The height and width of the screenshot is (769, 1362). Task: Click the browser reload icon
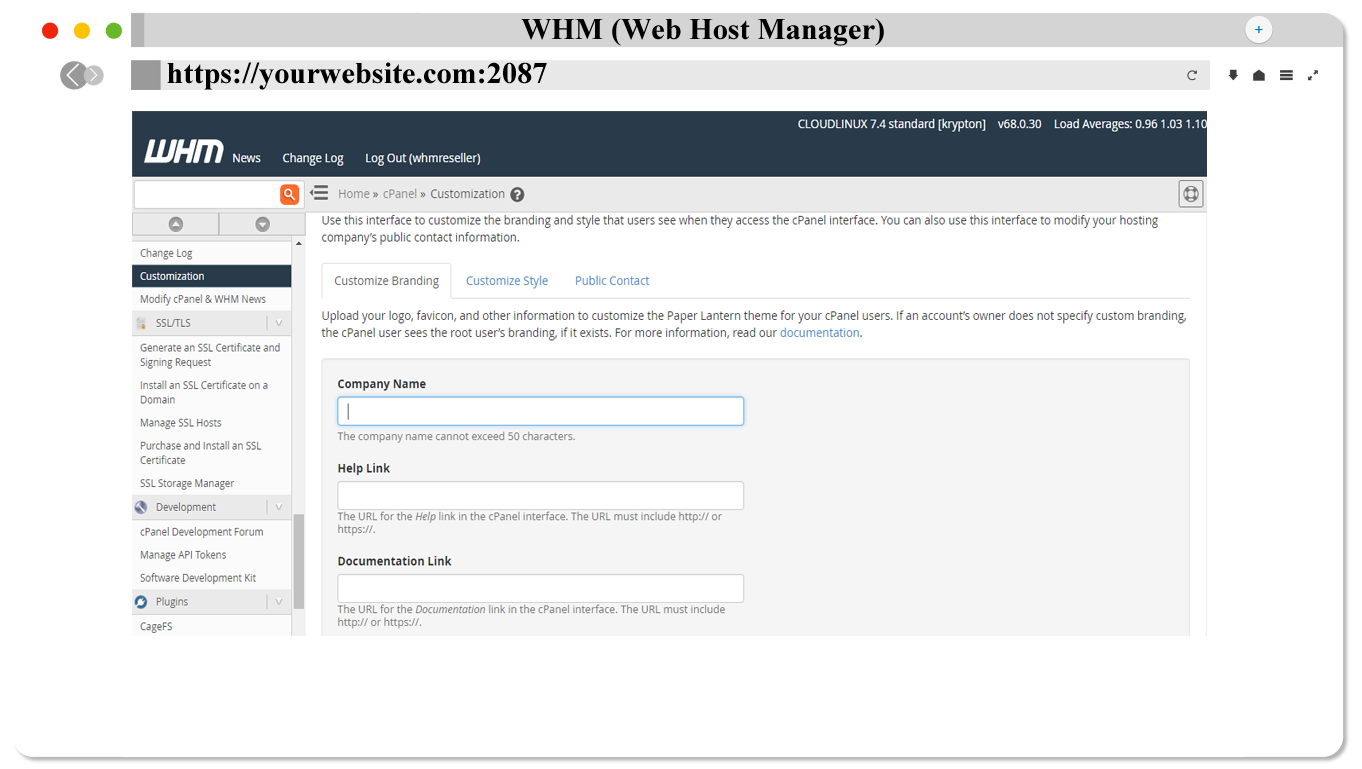pyautogui.click(x=1192, y=75)
